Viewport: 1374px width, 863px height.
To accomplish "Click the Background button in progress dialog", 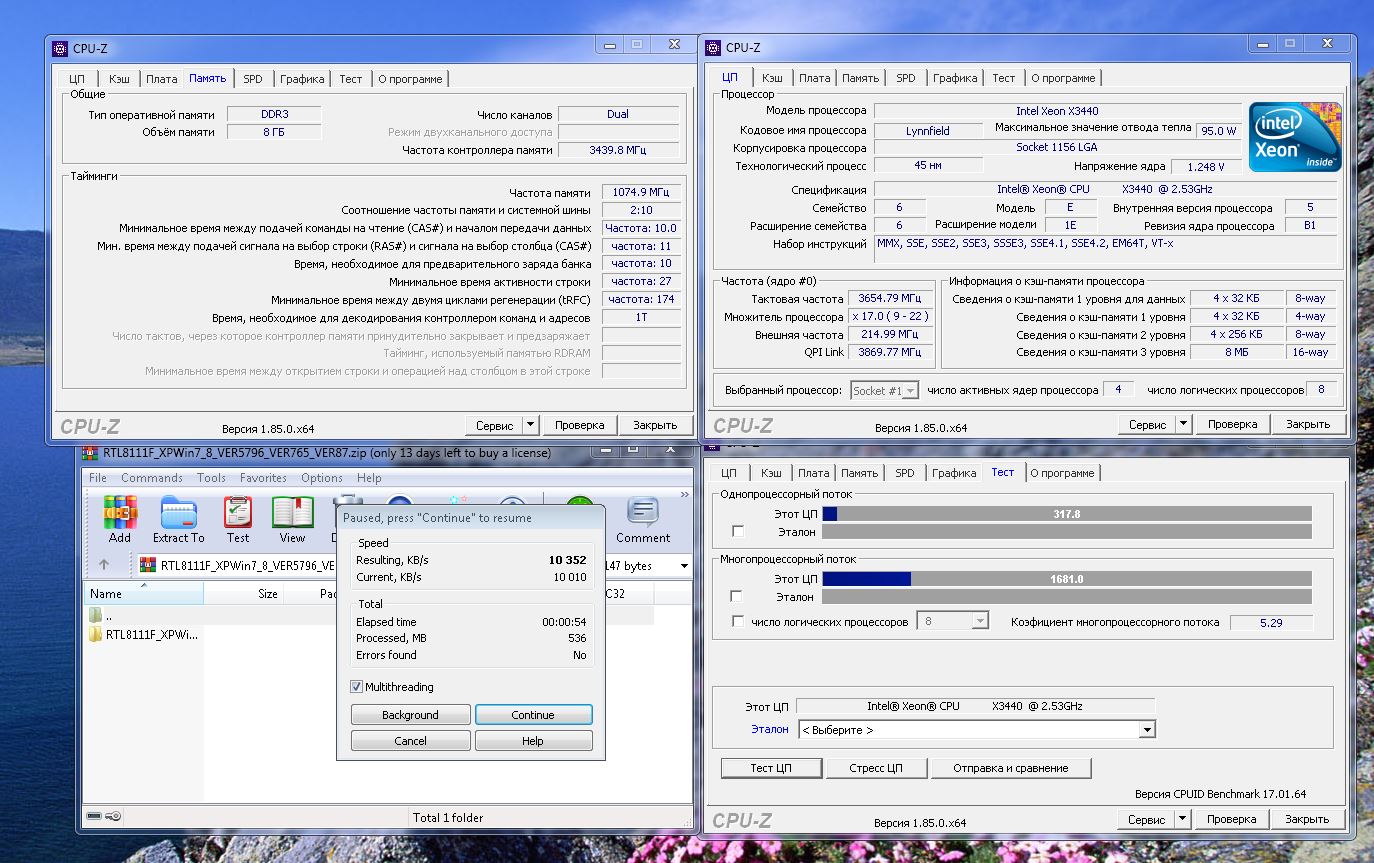I will click(x=410, y=715).
